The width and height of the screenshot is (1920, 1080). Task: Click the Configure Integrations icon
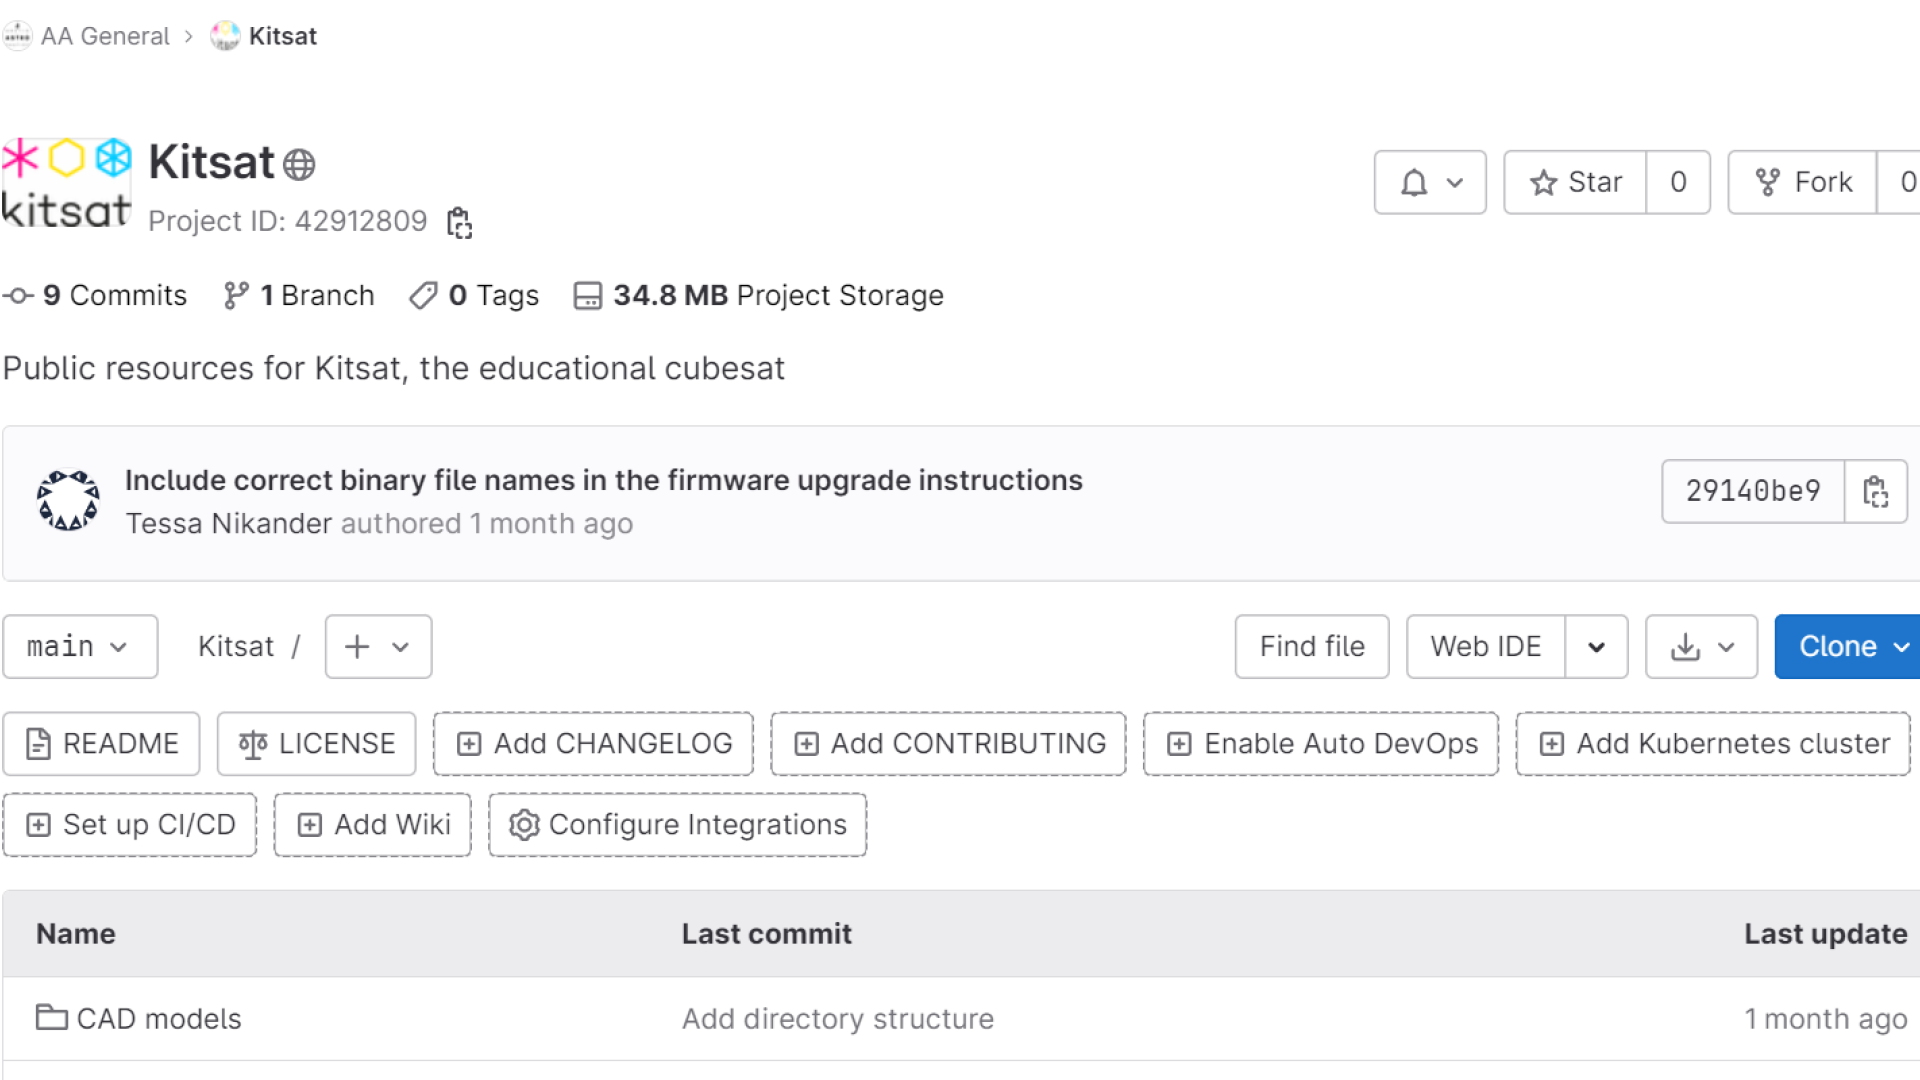pos(524,825)
